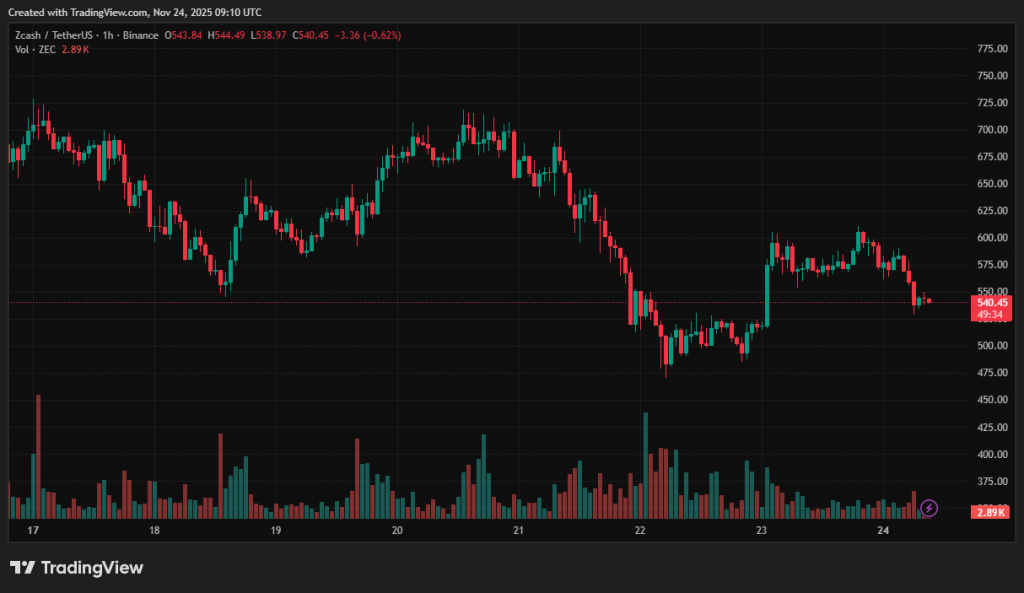Screen dimensions: 1024x593
Task: Click date label 20 on time axis
Action: click(397, 530)
